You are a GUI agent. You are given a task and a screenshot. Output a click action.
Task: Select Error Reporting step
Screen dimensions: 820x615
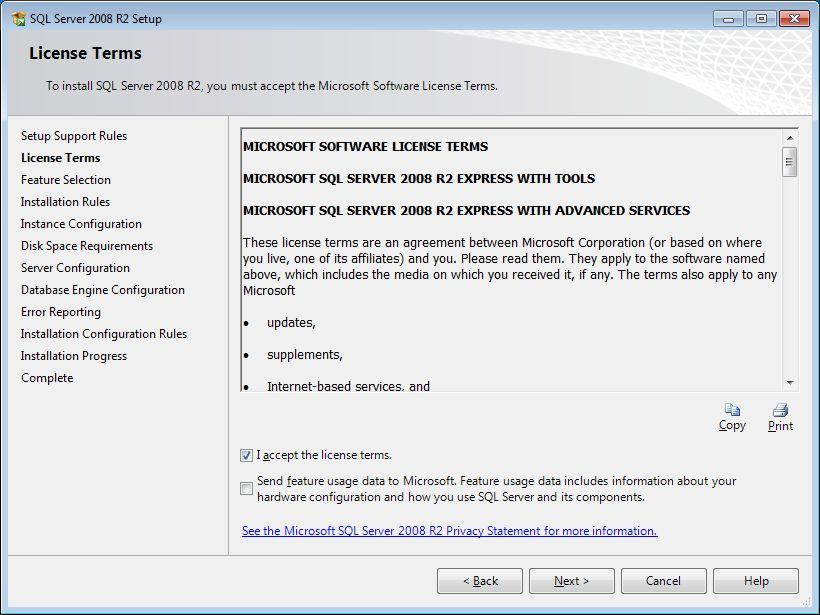pyautogui.click(x=61, y=312)
